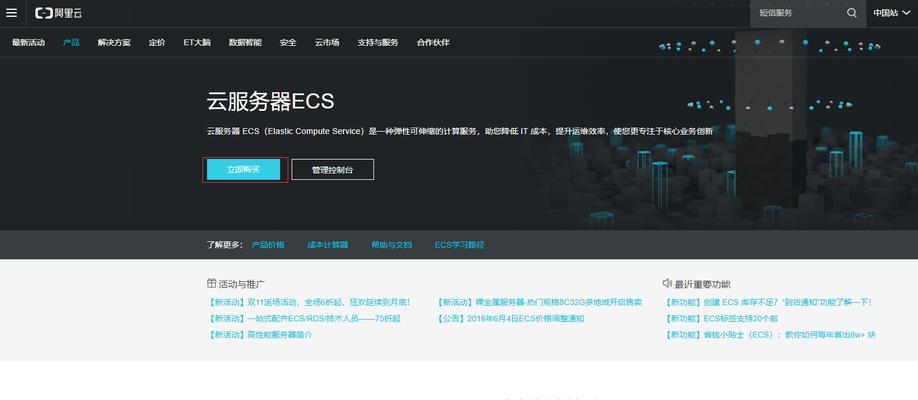
Task: Go to the 定价 menu item
Action: tap(157, 43)
